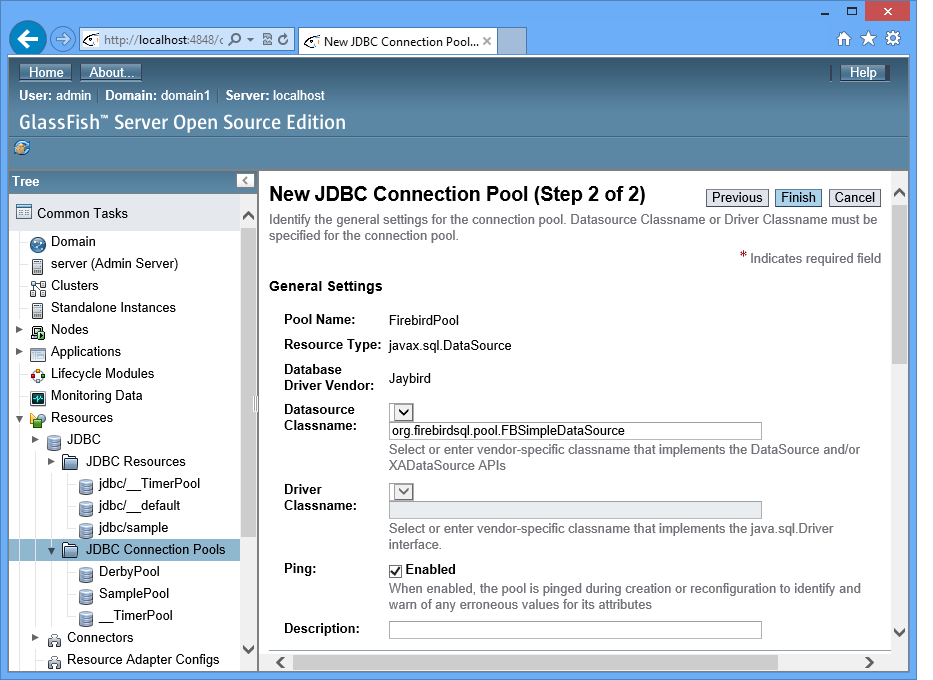
Task: Click the About... button
Action: (x=111, y=72)
